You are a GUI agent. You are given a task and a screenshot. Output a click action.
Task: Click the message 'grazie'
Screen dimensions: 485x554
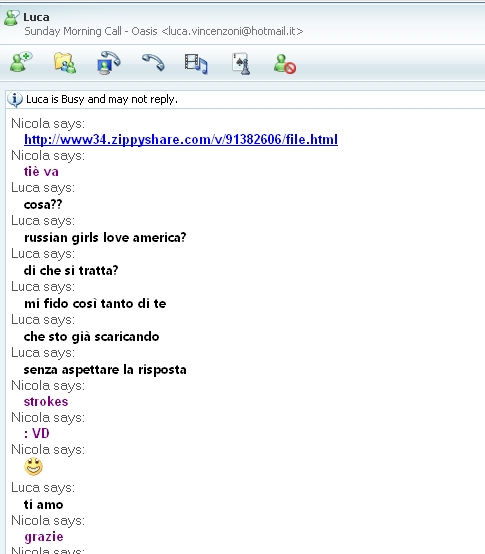44,537
